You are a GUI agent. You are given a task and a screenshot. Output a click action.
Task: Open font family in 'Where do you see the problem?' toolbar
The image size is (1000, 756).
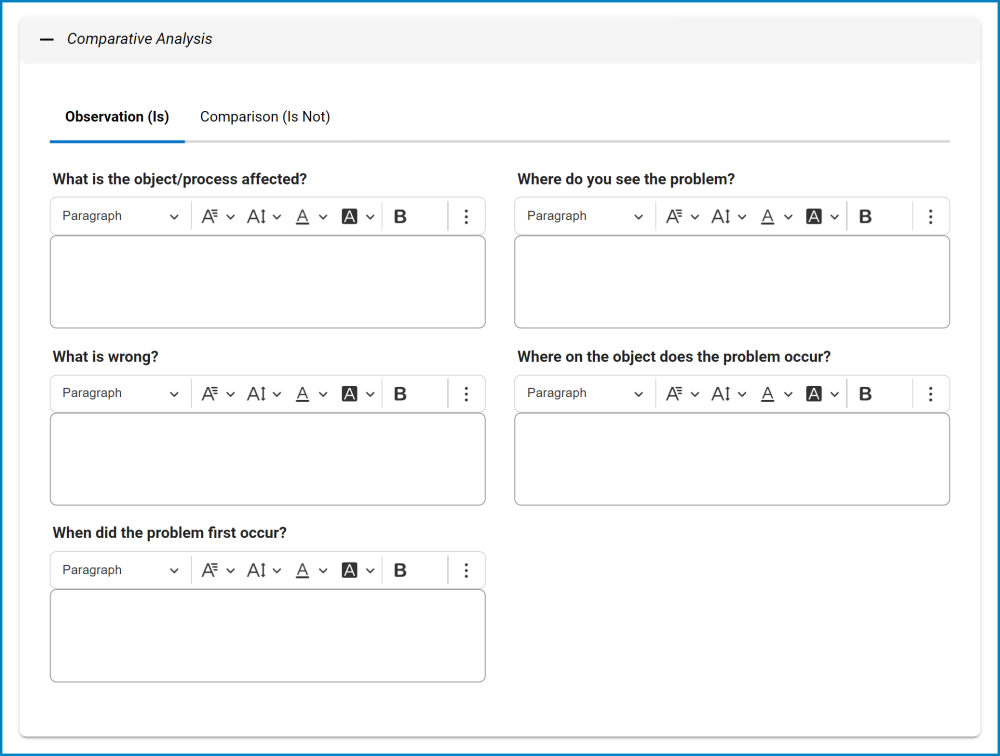(682, 217)
